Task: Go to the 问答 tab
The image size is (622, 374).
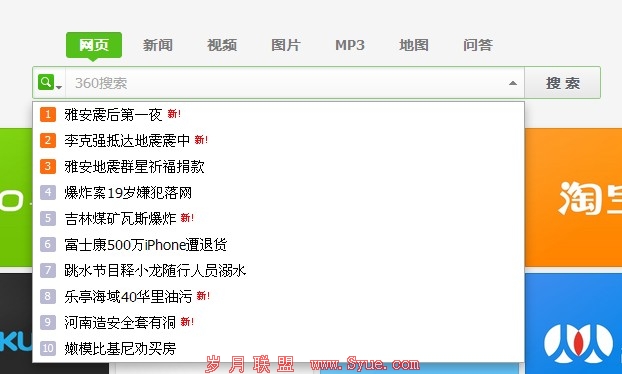Action: tap(478, 45)
